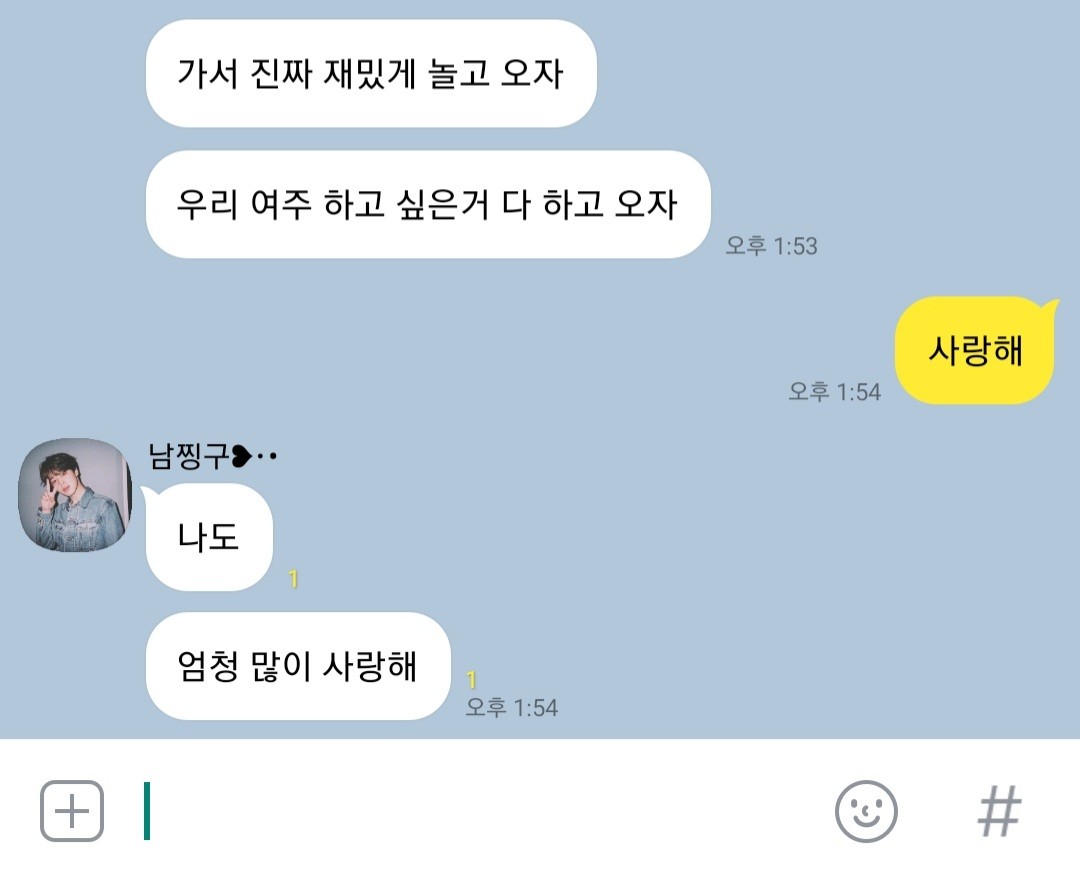This screenshot has width=1080, height=883.
Task: Tap the unread count beside '나도'
Action: [x=293, y=579]
